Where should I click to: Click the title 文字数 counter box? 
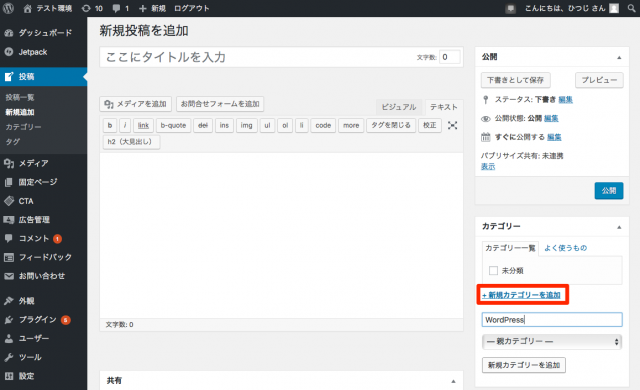tap(449, 57)
